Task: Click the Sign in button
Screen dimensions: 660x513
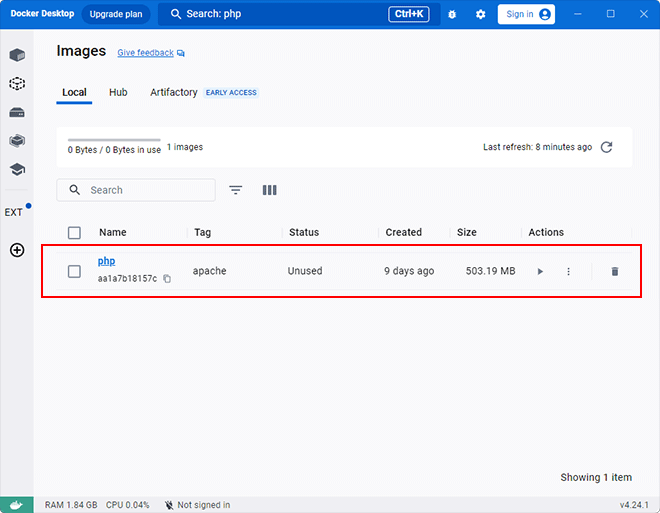Action: (x=526, y=14)
